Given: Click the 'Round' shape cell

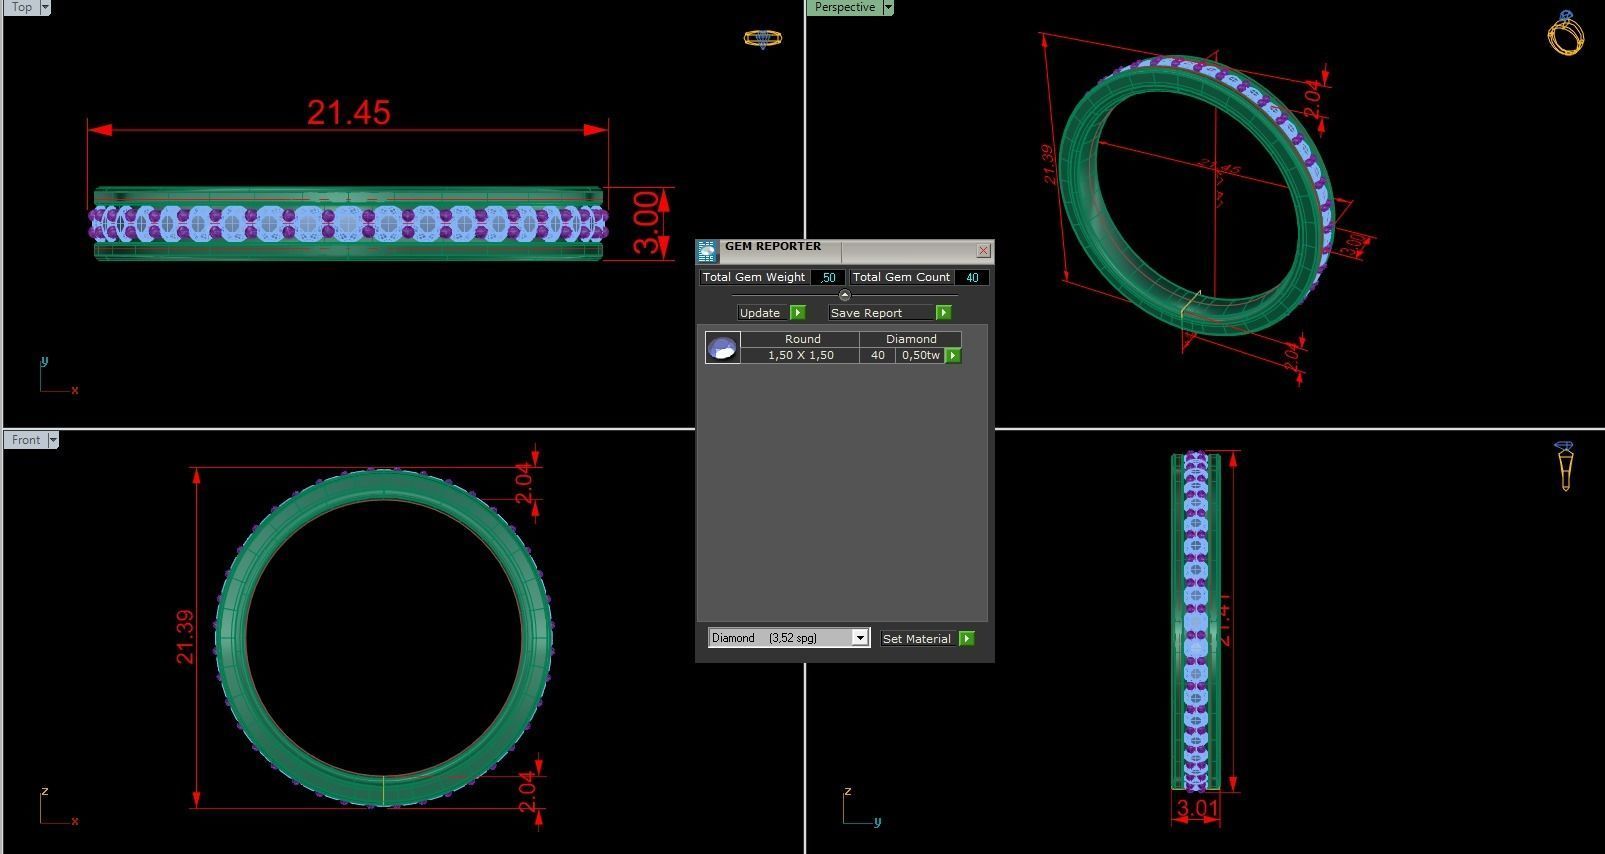Looking at the screenshot, I should [802, 339].
